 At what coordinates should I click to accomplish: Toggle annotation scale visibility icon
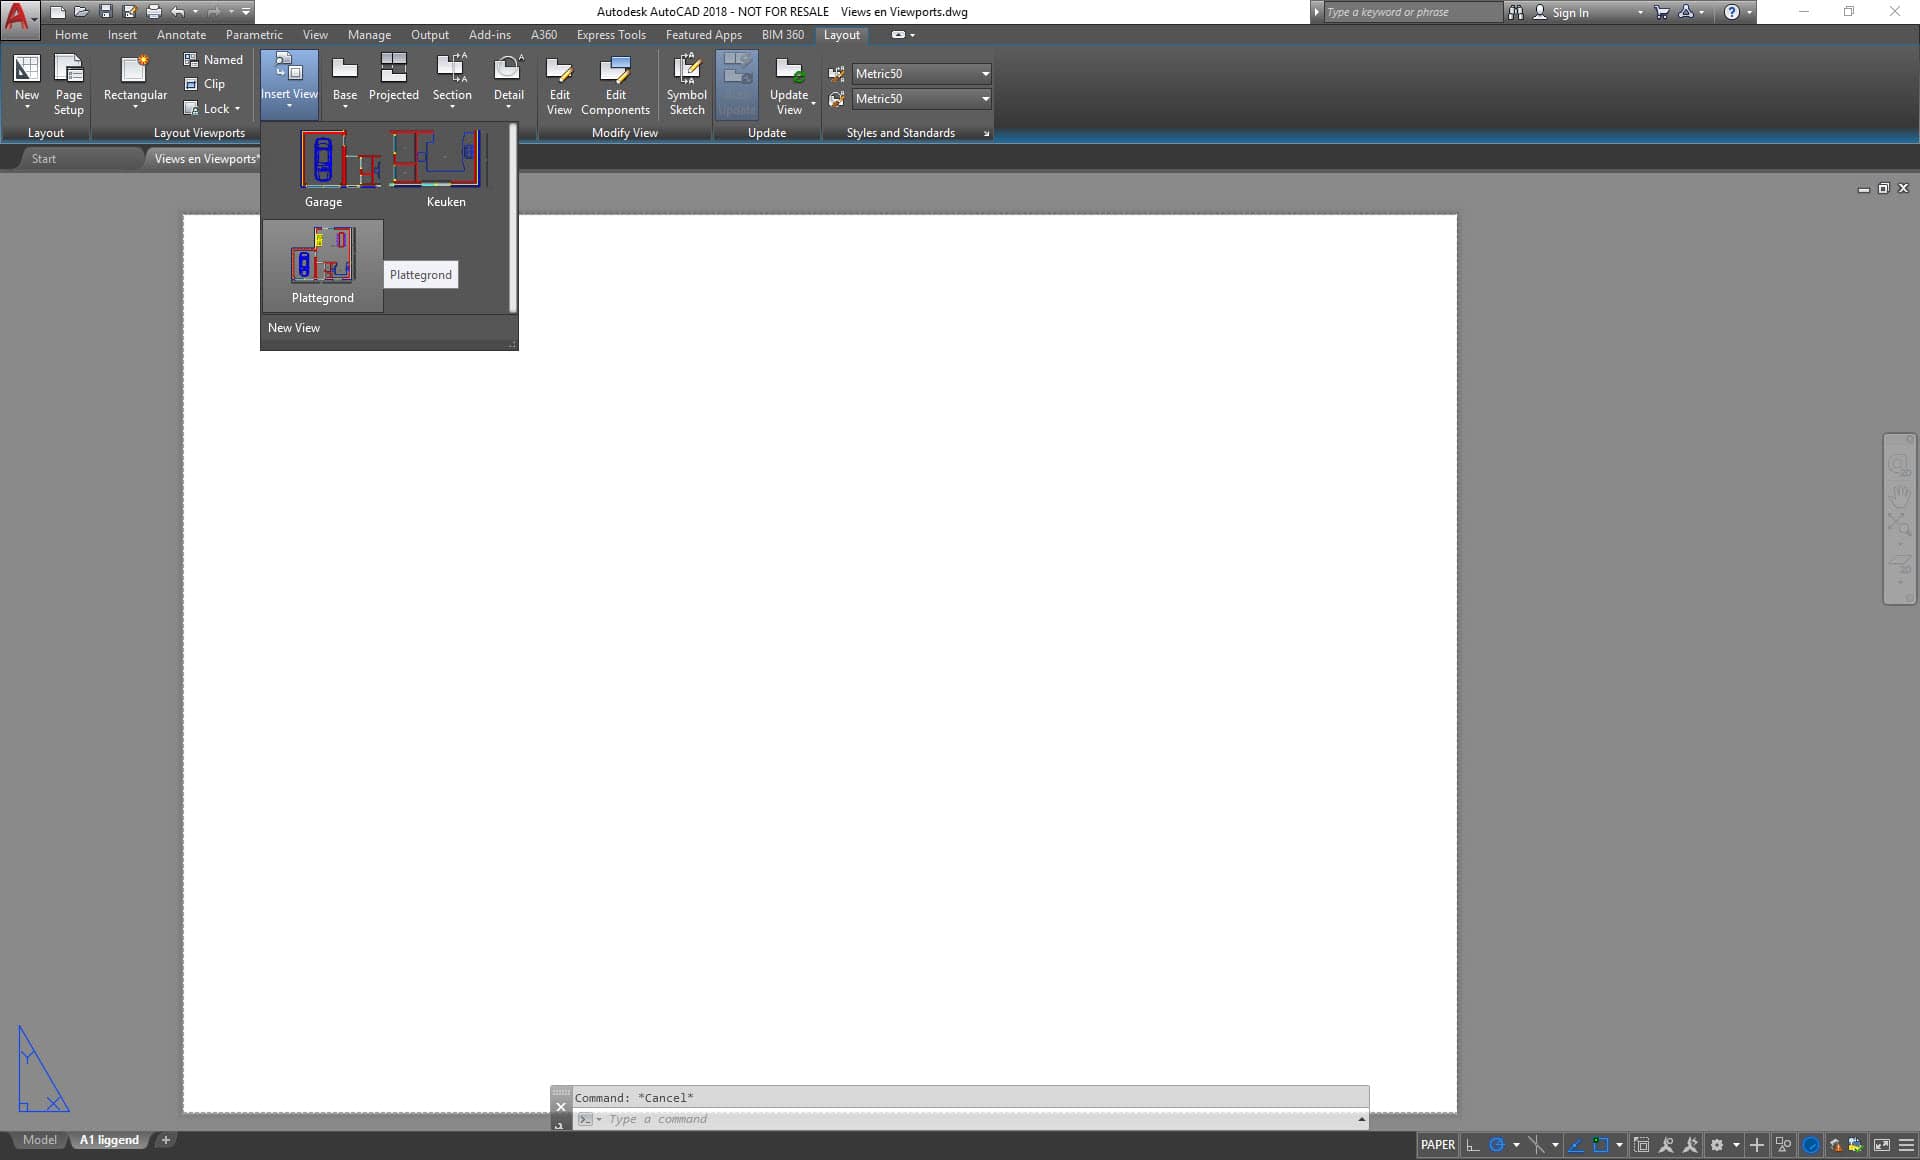pyautogui.click(x=1666, y=1145)
